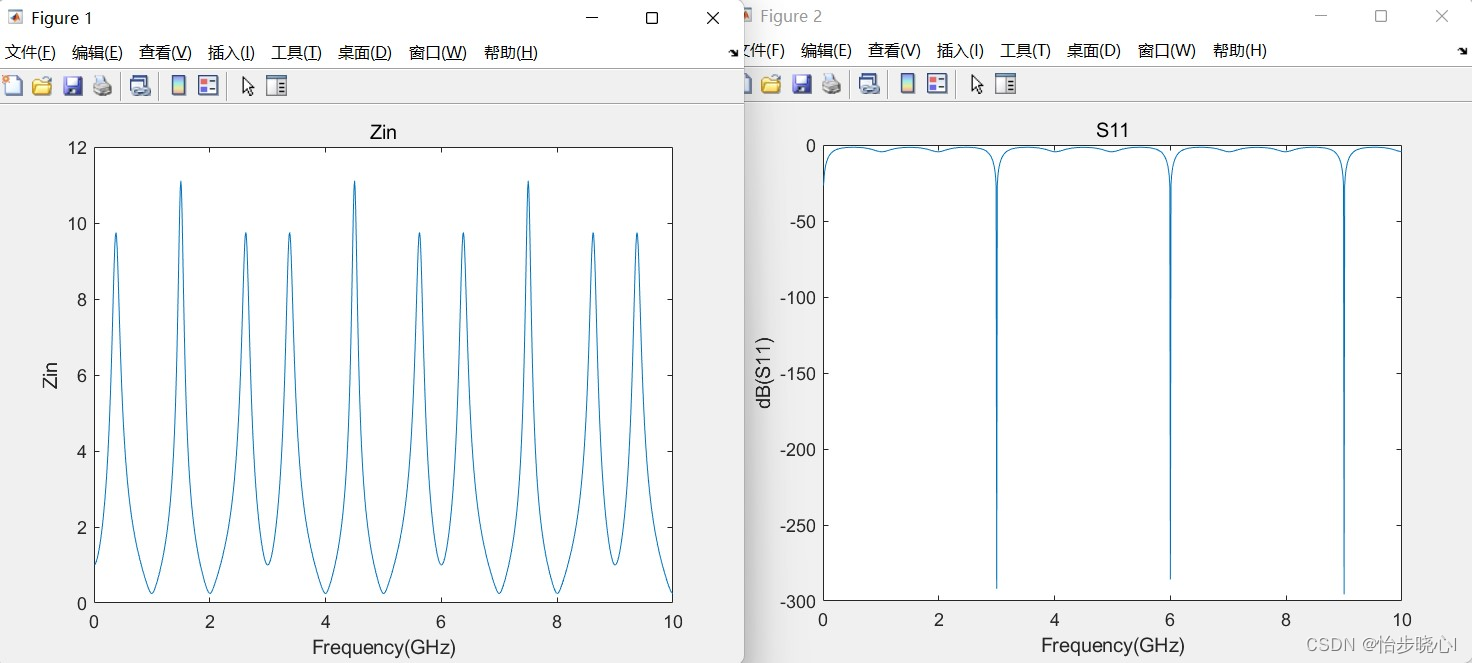Image resolution: width=1472 pixels, height=663 pixels.
Task: Click the MATLAB logo in Figure 1 title bar
Action: pyautogui.click(x=15, y=18)
